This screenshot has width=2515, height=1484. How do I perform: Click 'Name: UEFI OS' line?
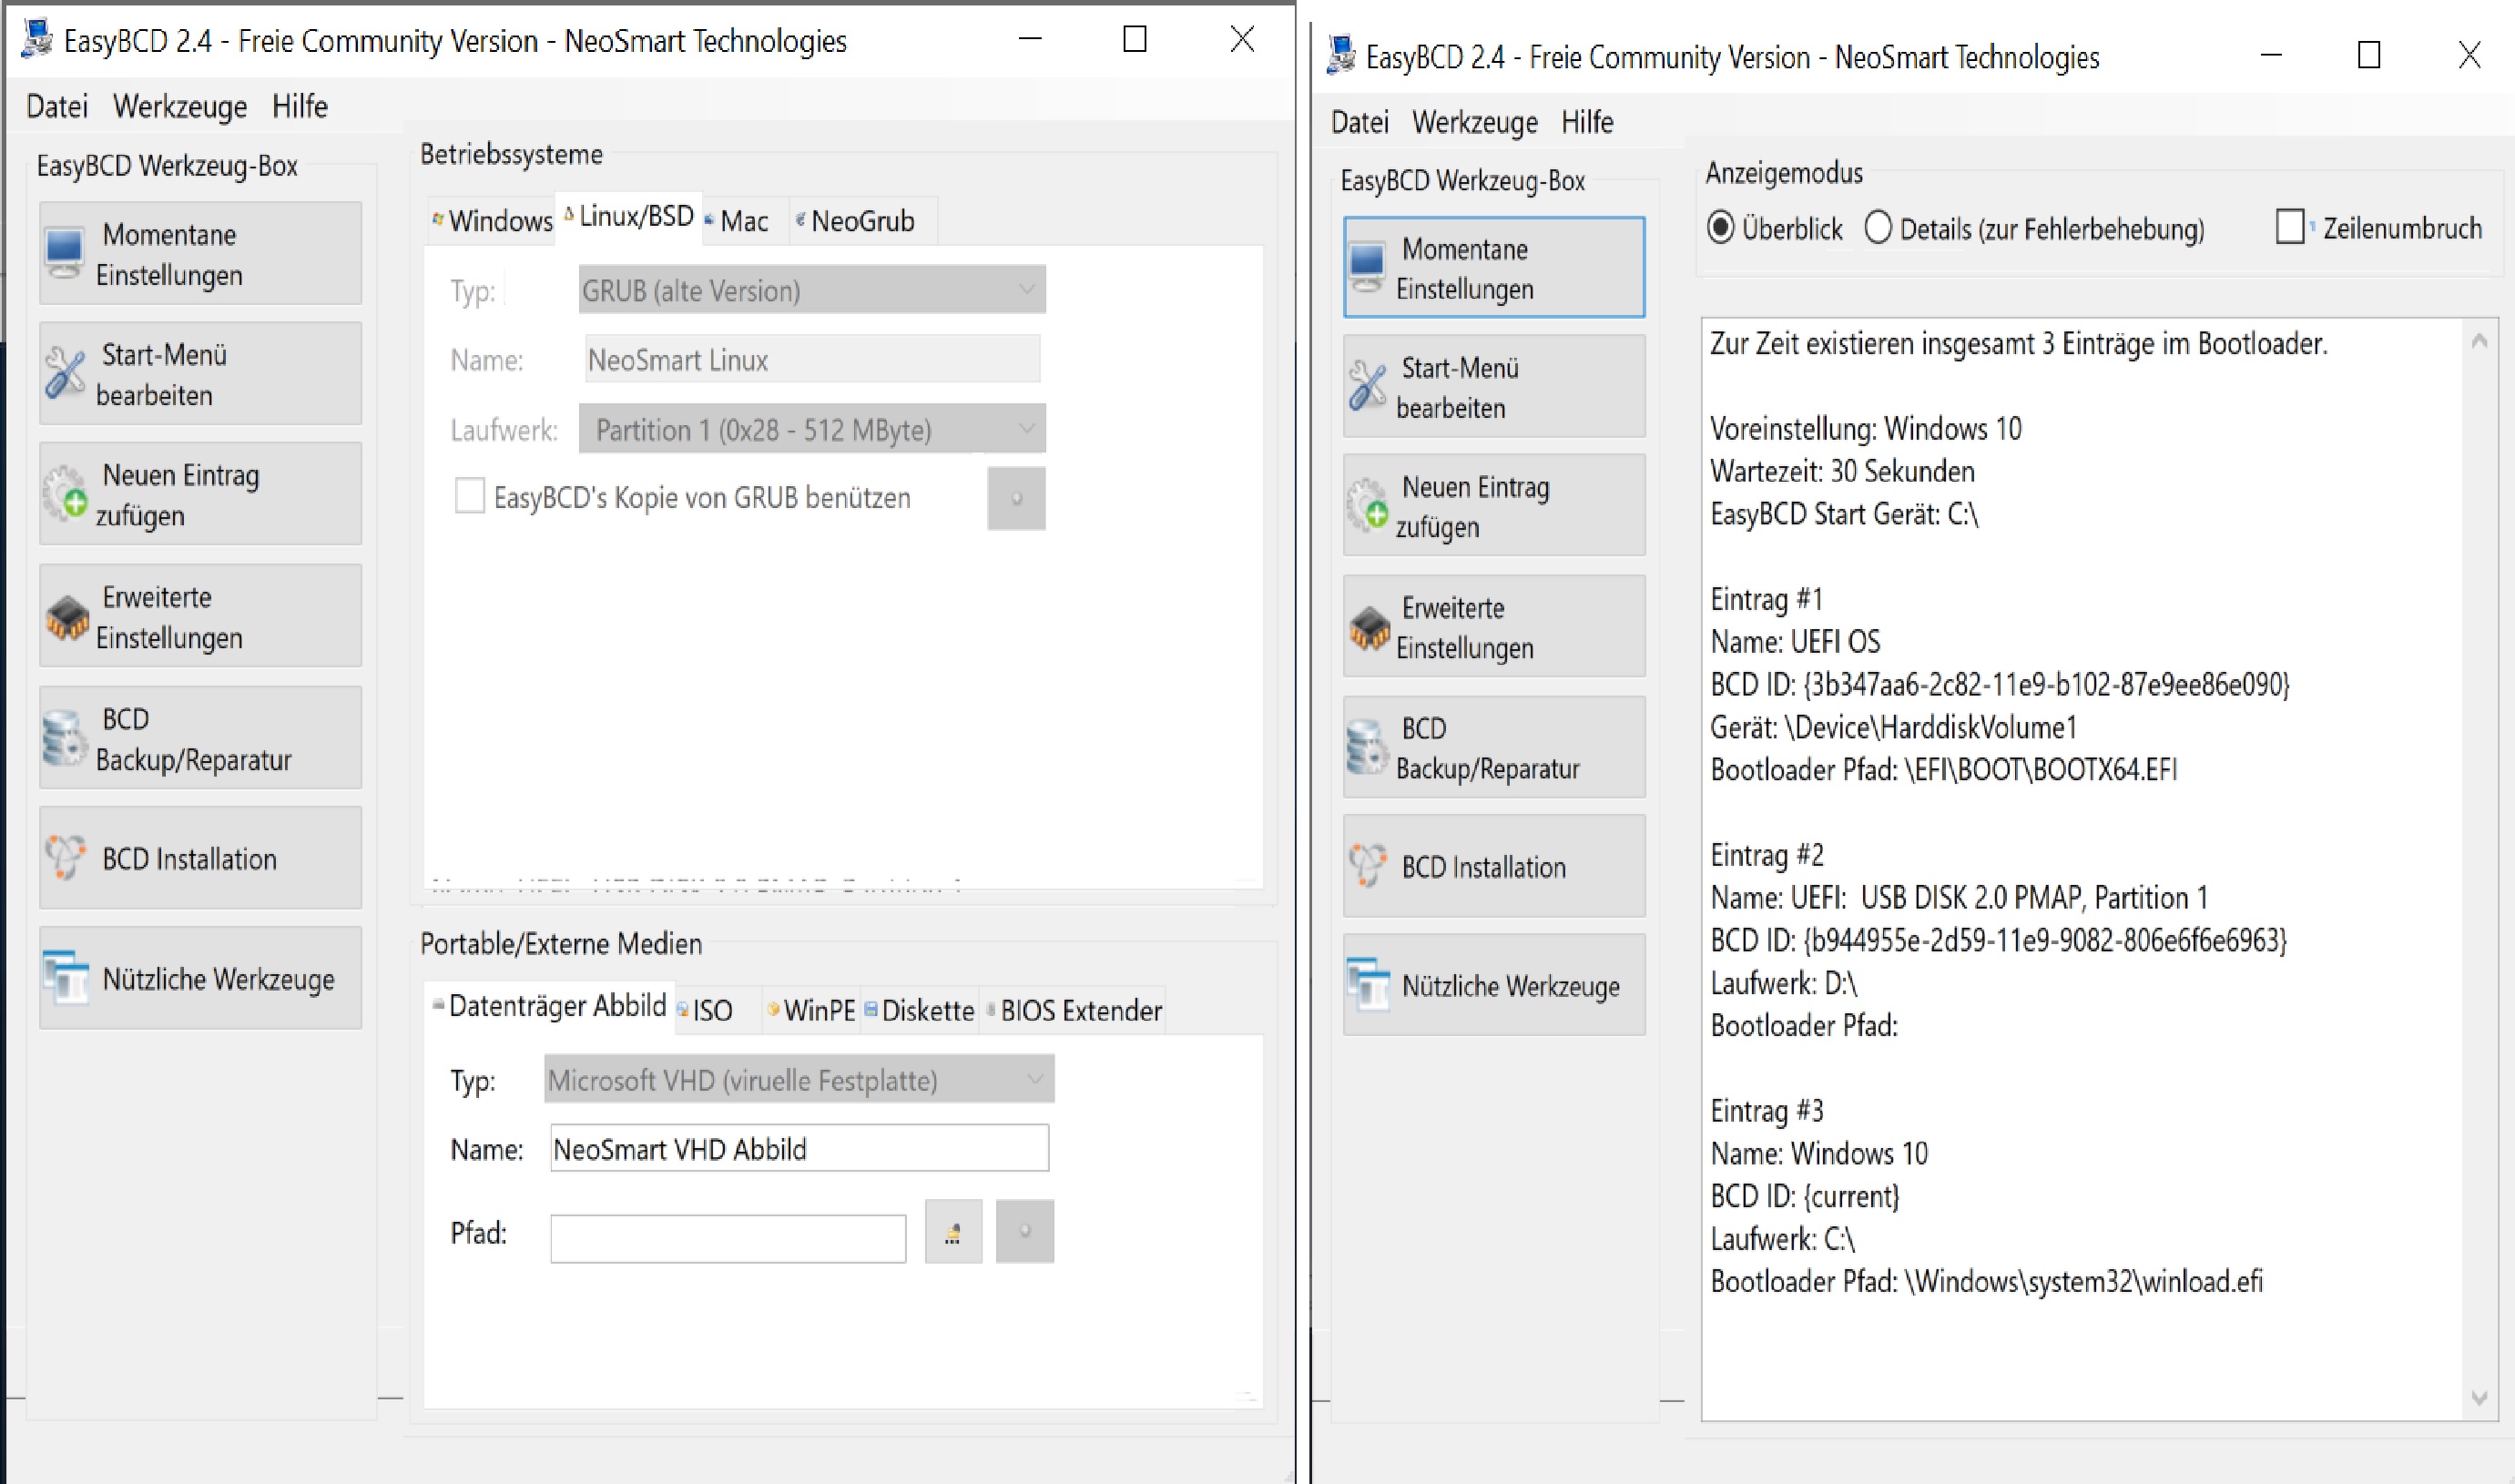pyautogui.click(x=1795, y=642)
